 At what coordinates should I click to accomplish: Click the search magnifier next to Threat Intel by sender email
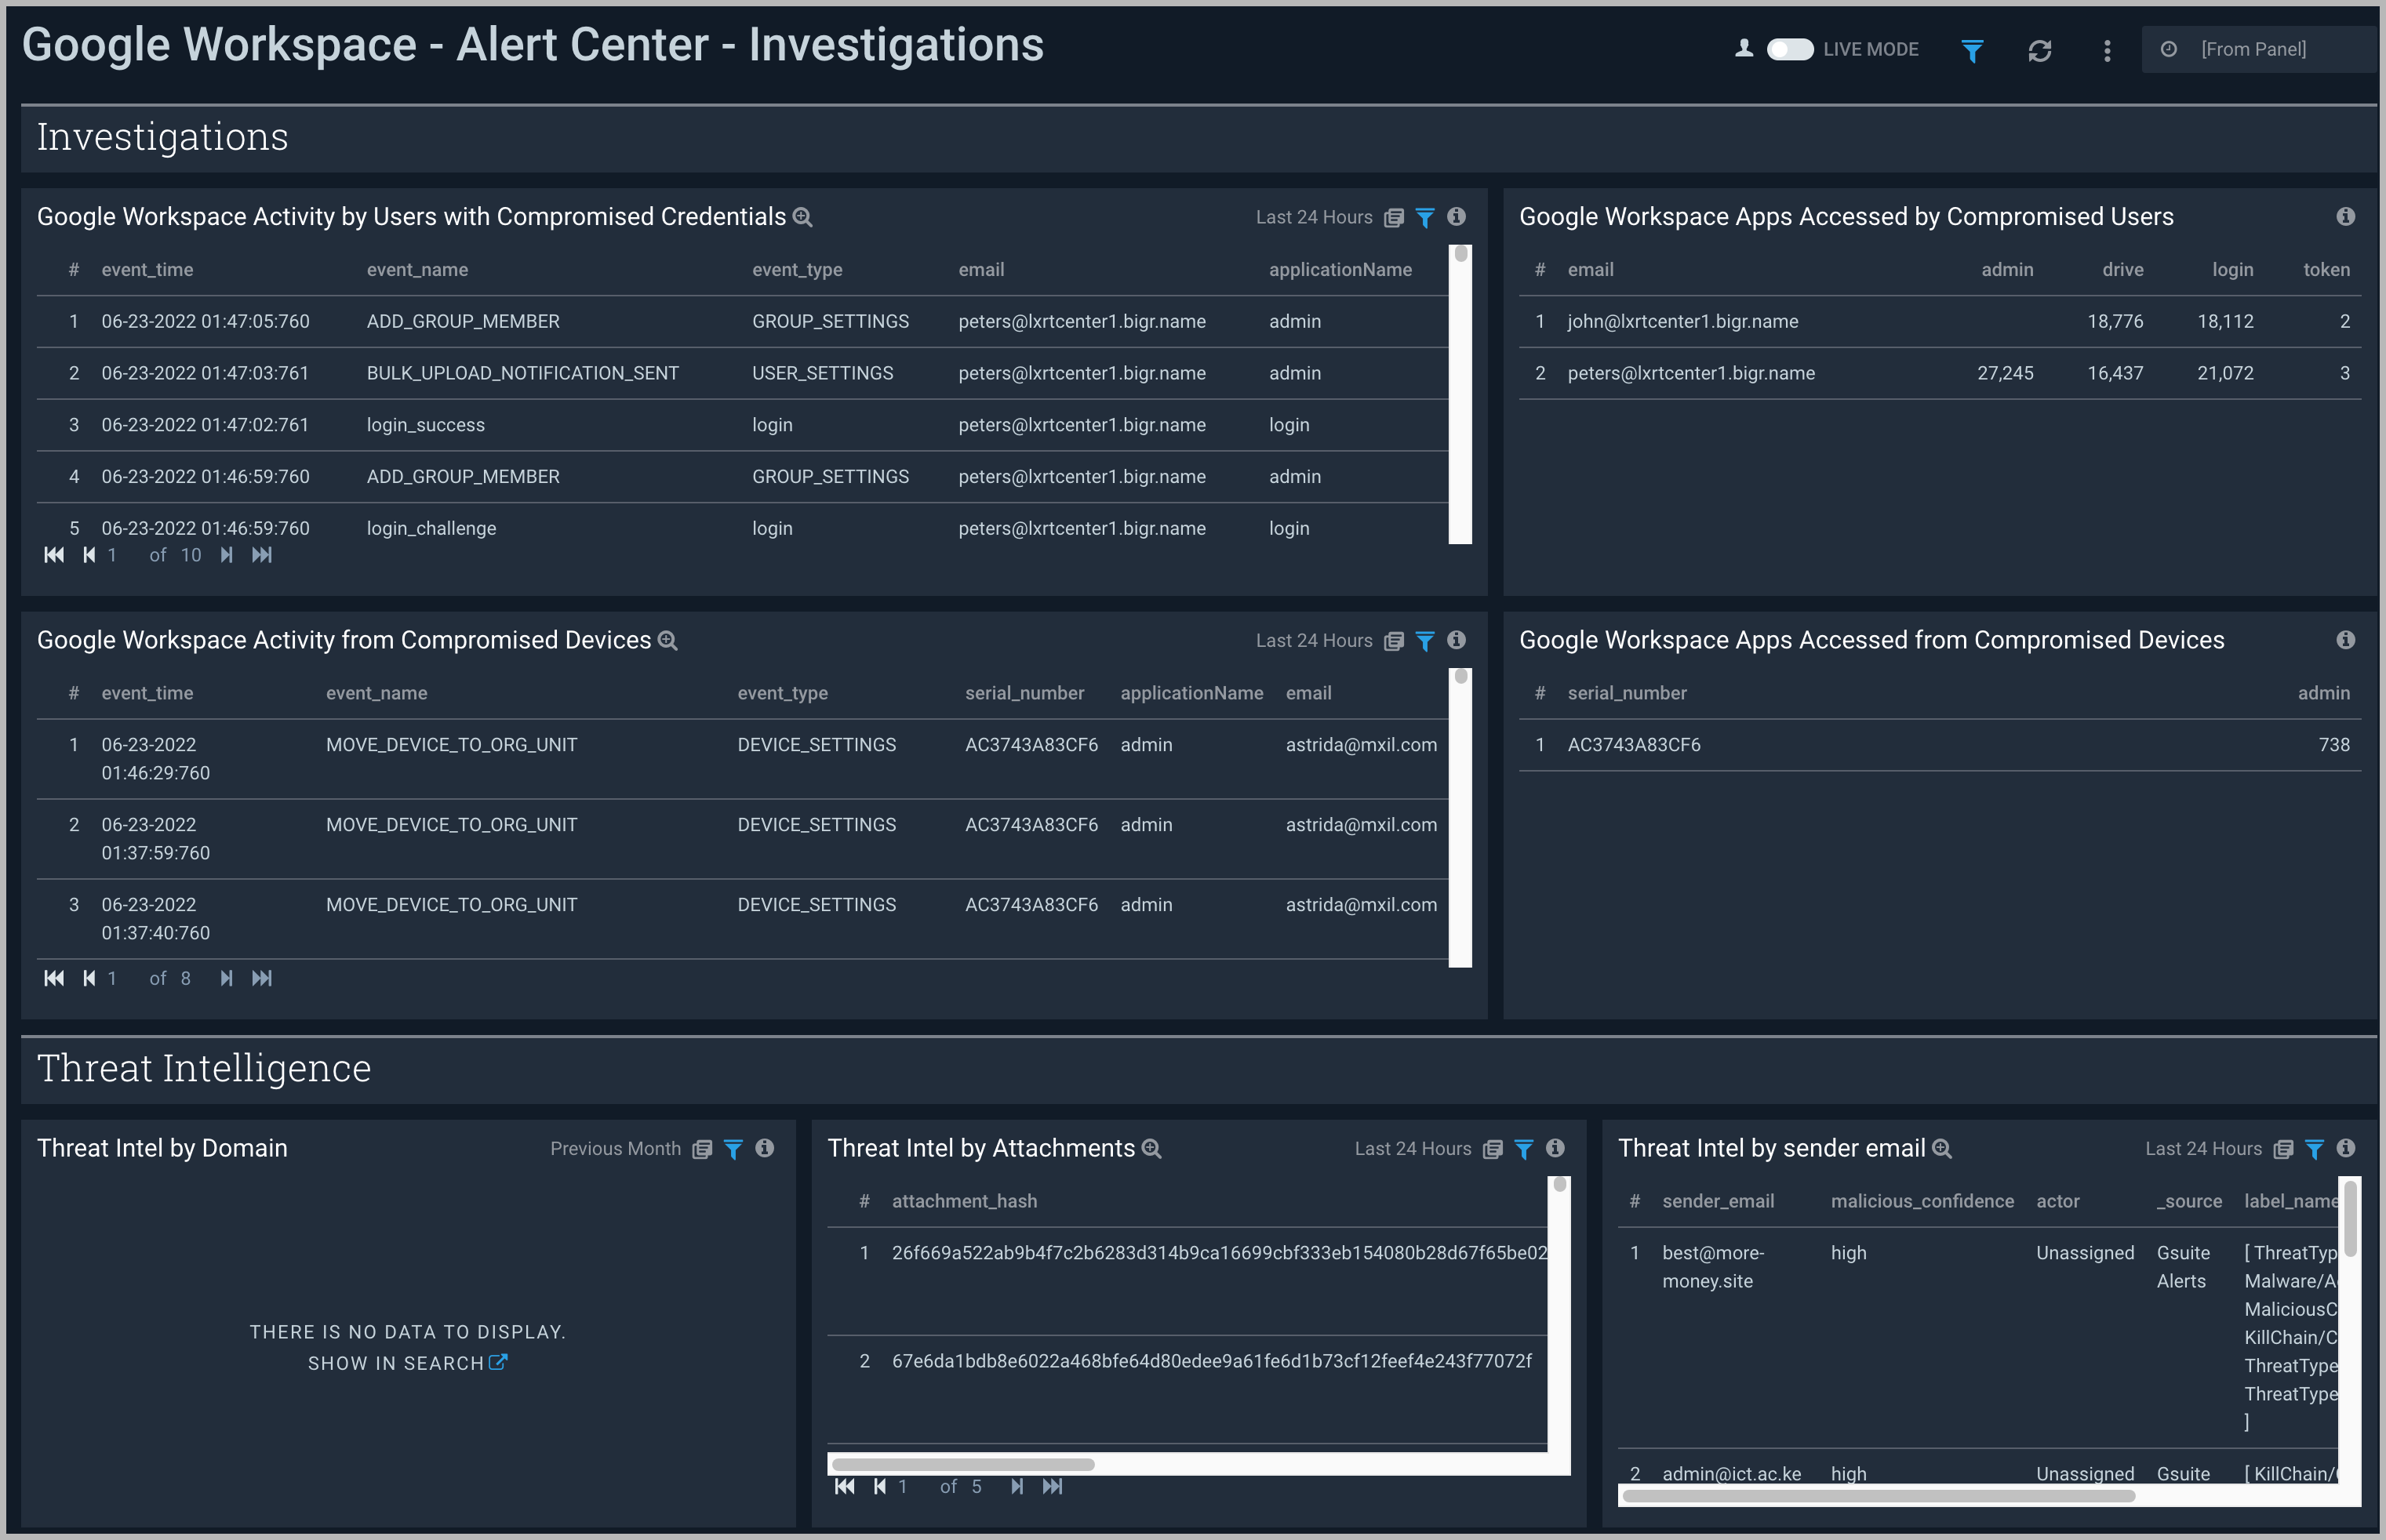[1941, 1150]
